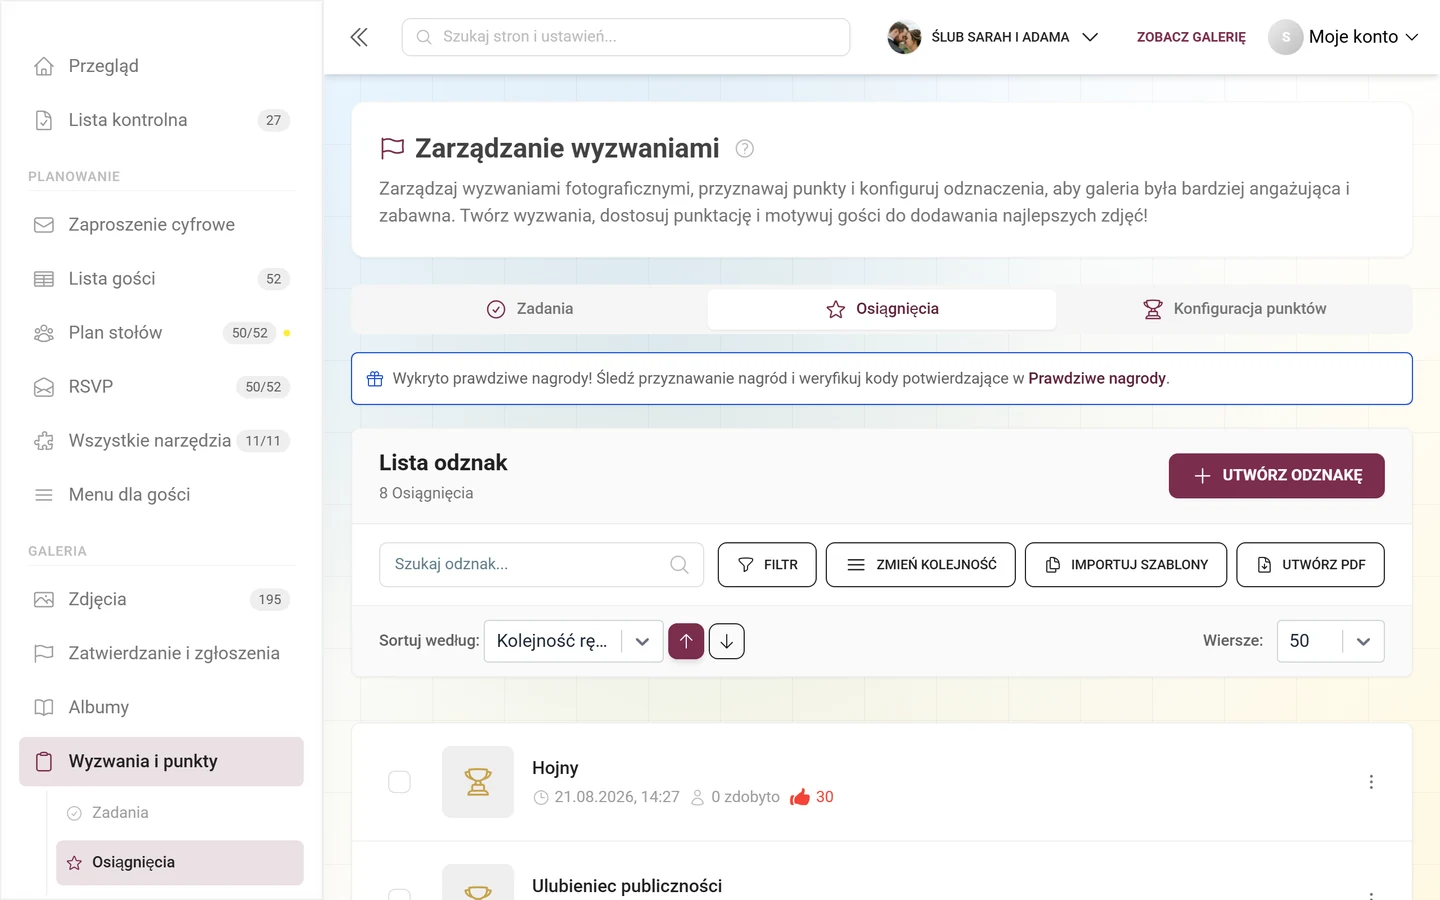Open Zaproszenie cyfrowe in the sidebar
1440x900 pixels.
[161, 225]
